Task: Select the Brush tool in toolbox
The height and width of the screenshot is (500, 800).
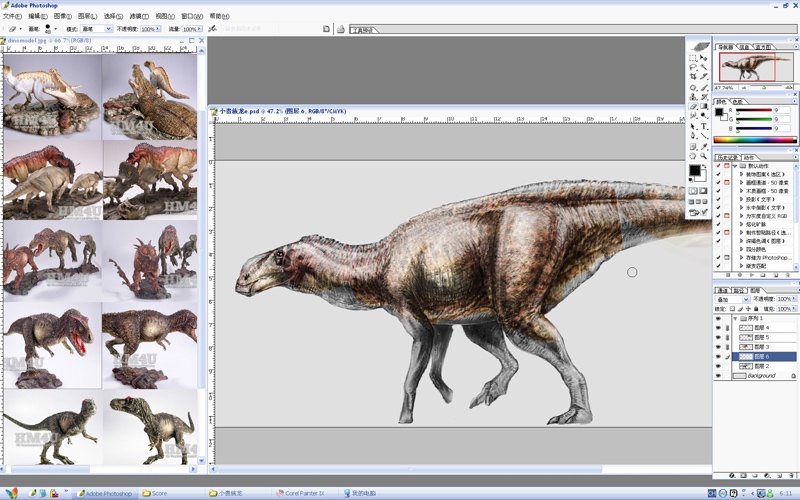Action: tap(704, 87)
